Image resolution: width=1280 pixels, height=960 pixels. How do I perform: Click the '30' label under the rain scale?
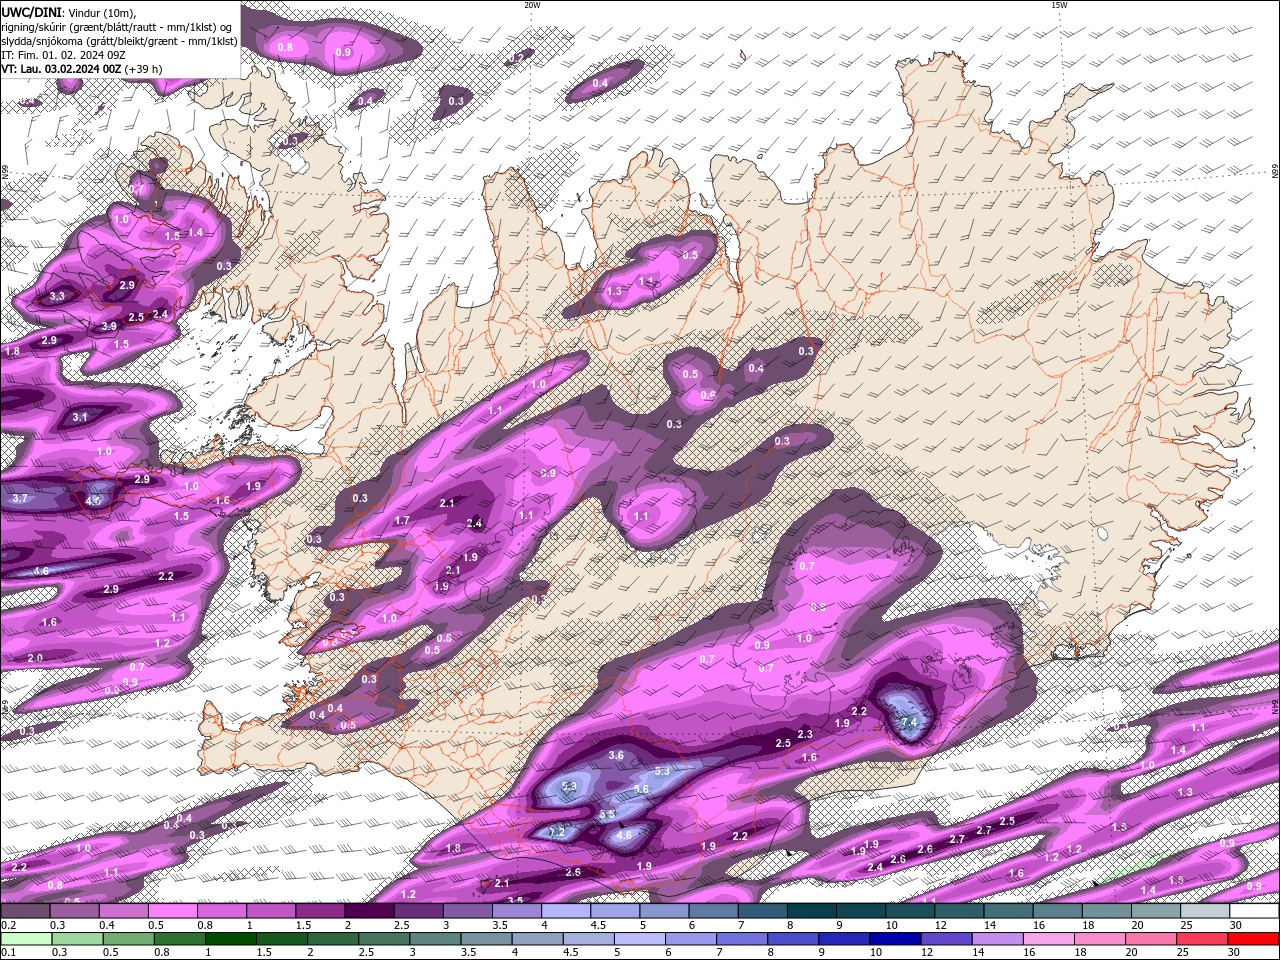1232,953
